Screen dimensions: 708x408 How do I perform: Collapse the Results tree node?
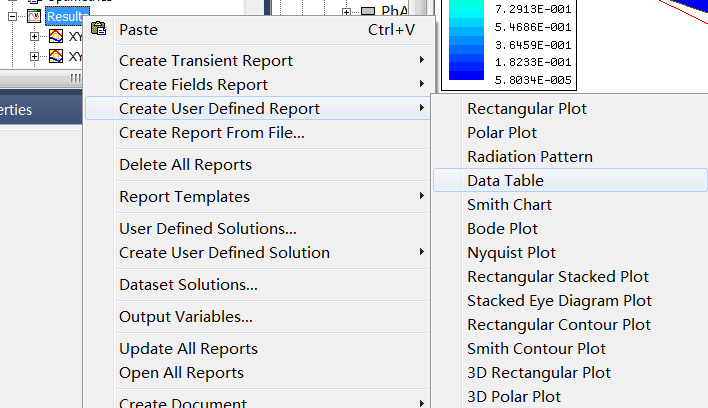point(13,17)
